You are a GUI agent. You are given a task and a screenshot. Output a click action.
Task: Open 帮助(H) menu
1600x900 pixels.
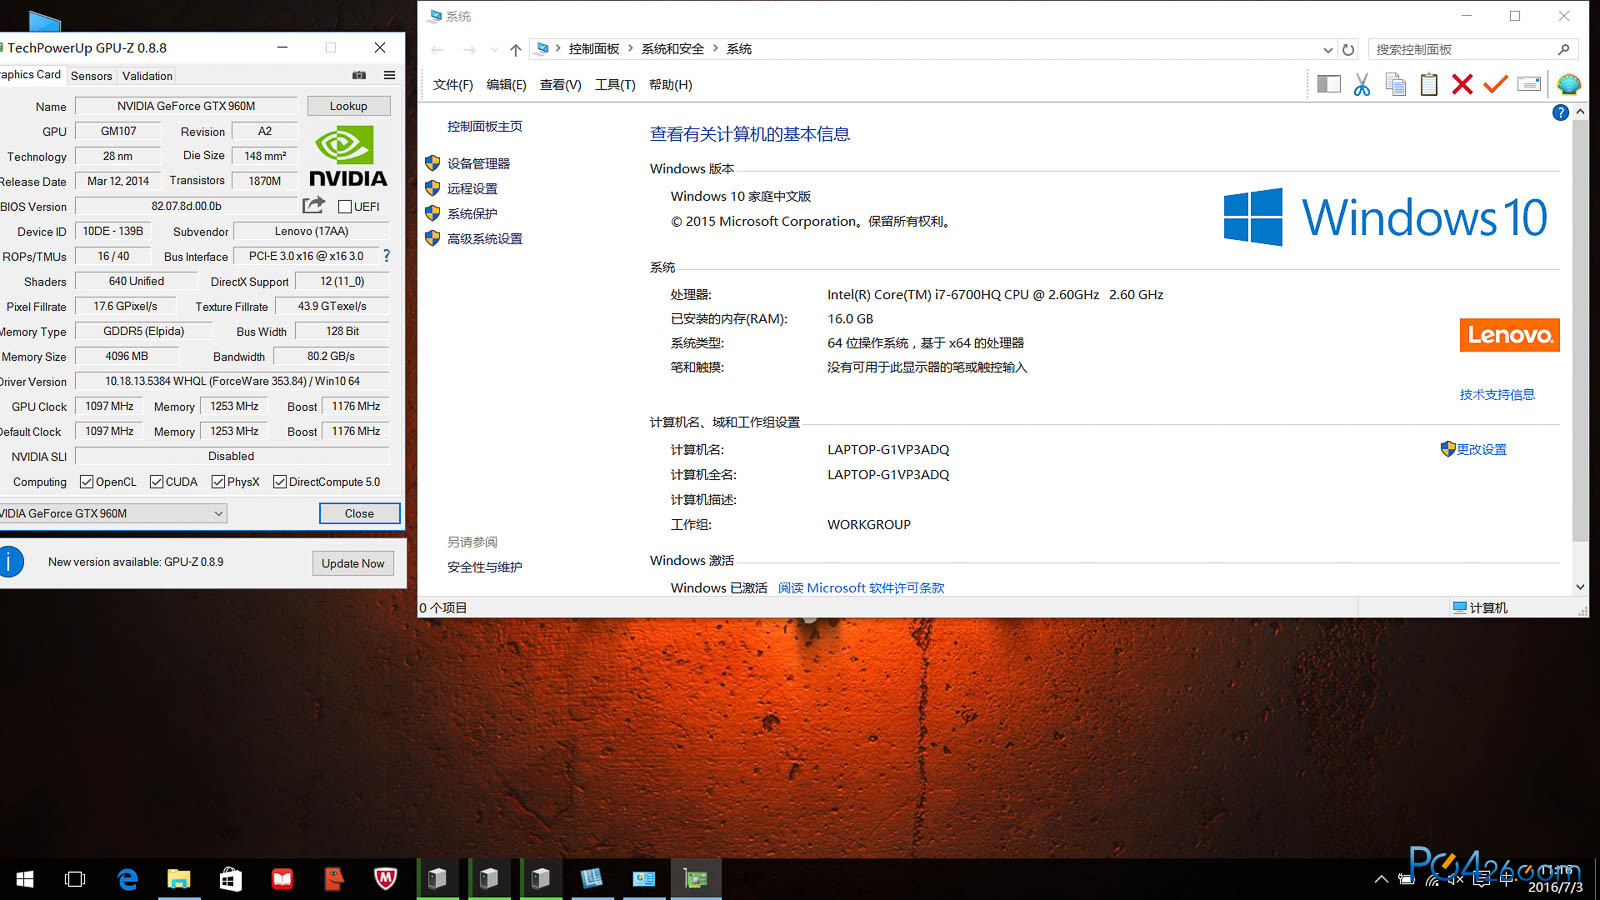[670, 85]
